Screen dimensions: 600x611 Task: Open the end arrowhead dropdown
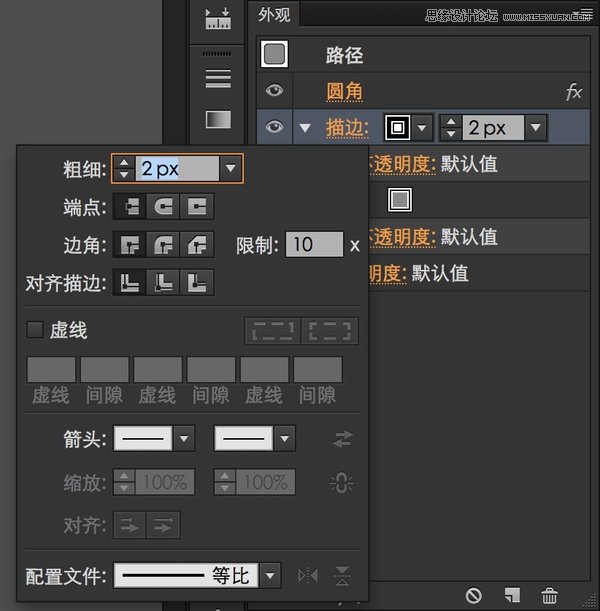[x=284, y=438]
